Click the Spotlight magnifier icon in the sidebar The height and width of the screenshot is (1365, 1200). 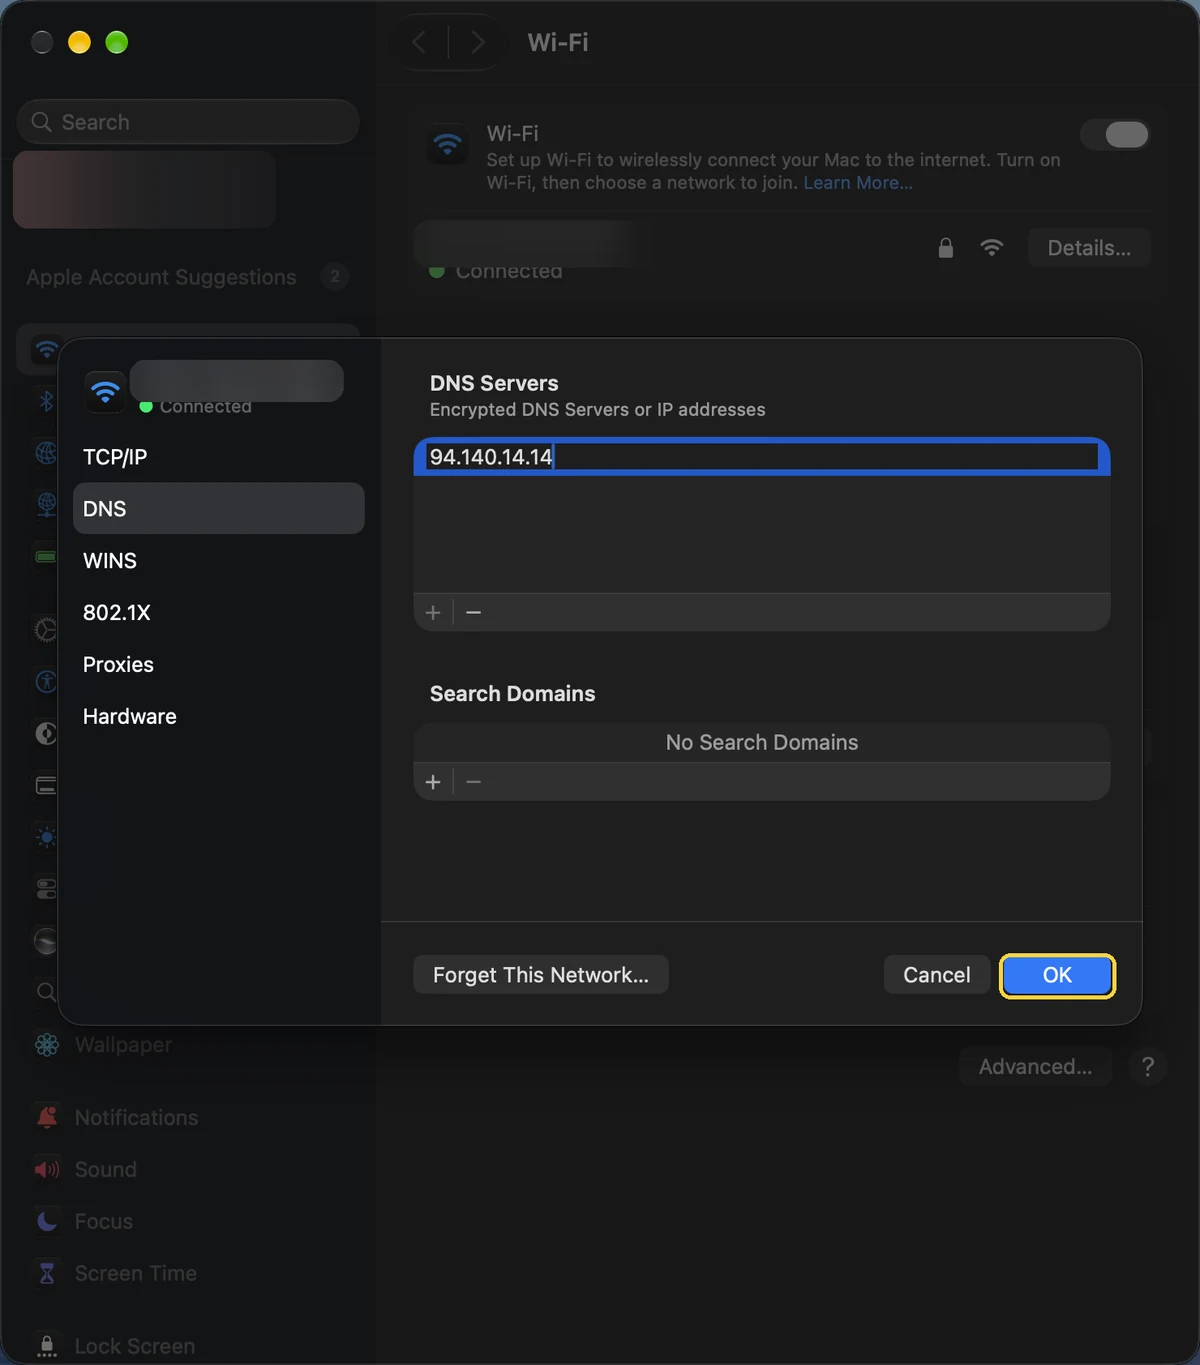46,992
